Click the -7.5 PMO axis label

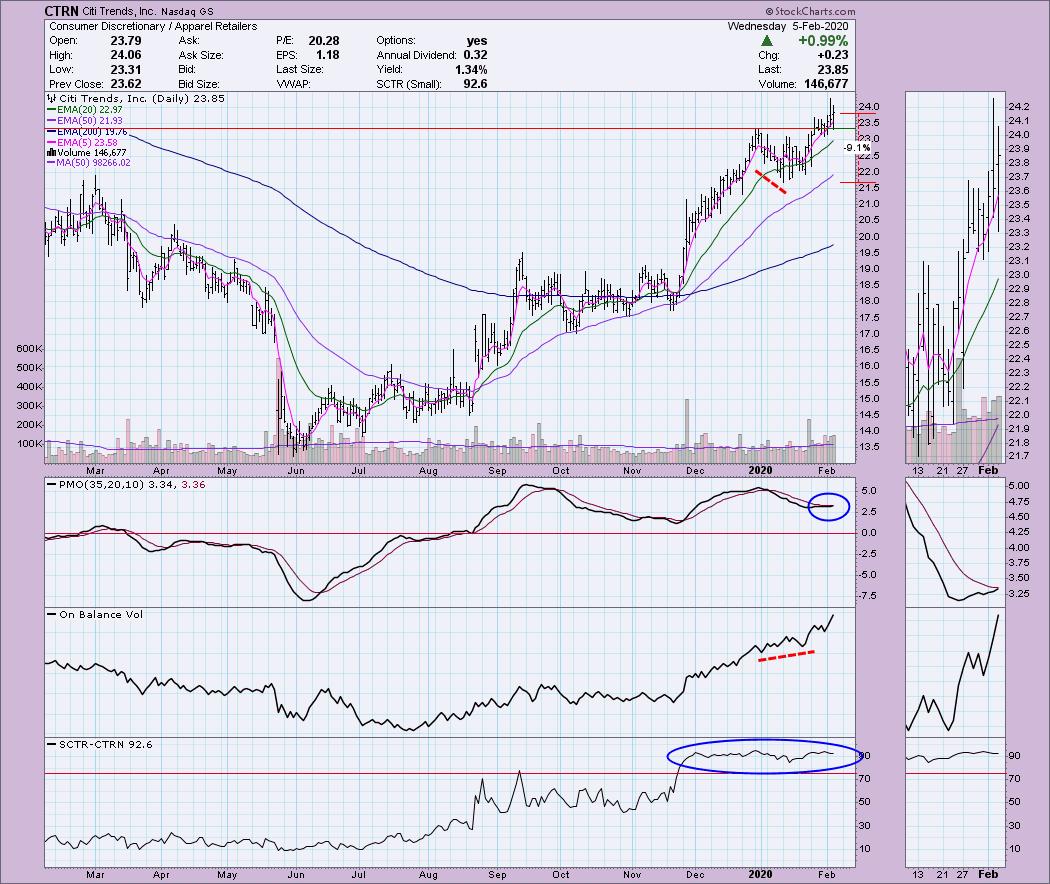869,595
